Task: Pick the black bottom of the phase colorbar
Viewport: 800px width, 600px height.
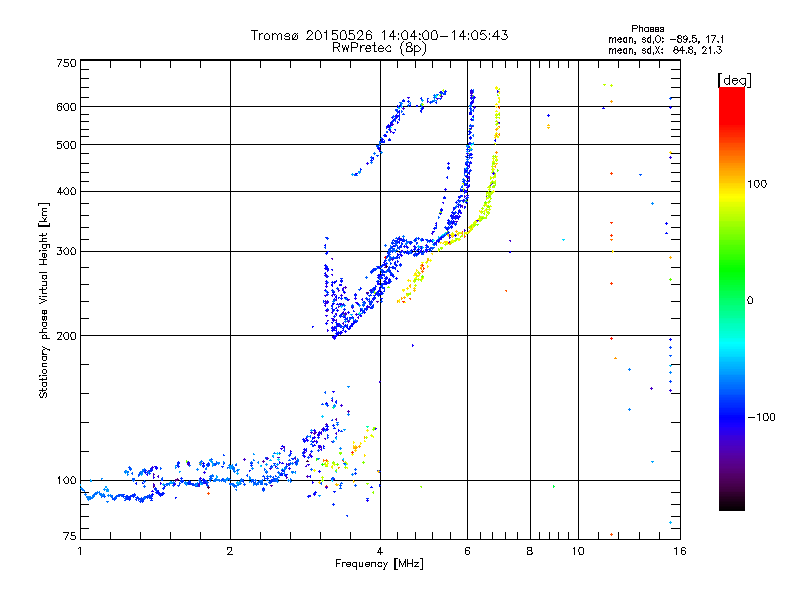Action: [732, 503]
